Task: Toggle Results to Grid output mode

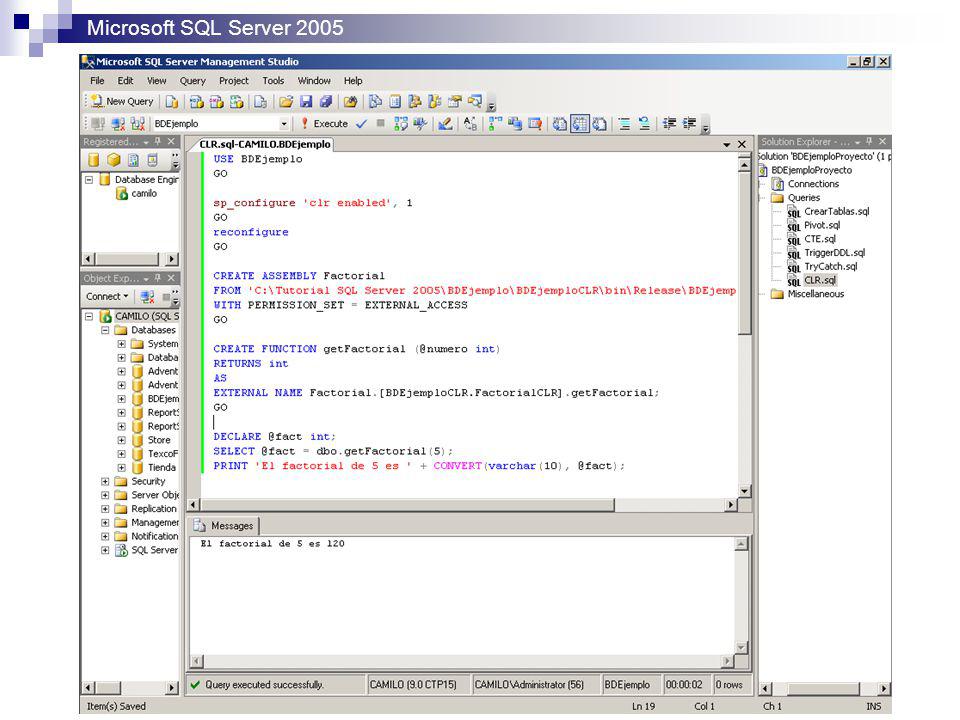Action: click(x=580, y=124)
